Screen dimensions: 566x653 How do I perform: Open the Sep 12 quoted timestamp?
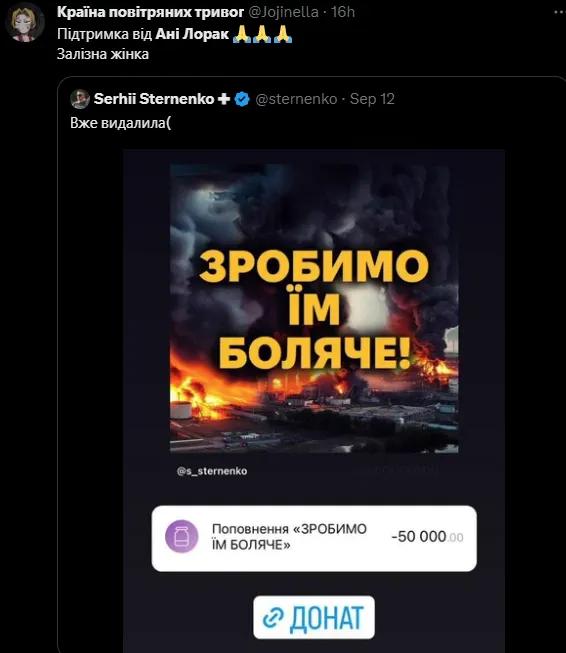coord(372,99)
